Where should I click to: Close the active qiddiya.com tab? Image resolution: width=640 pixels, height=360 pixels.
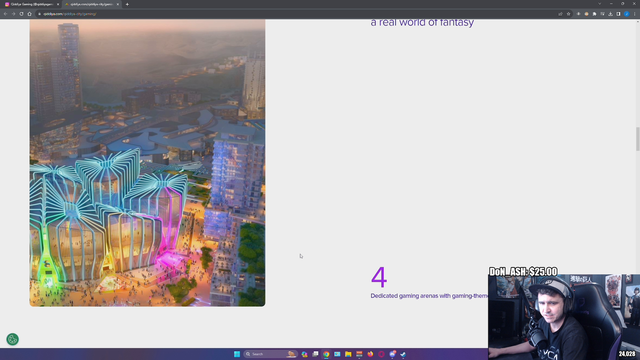118,4
